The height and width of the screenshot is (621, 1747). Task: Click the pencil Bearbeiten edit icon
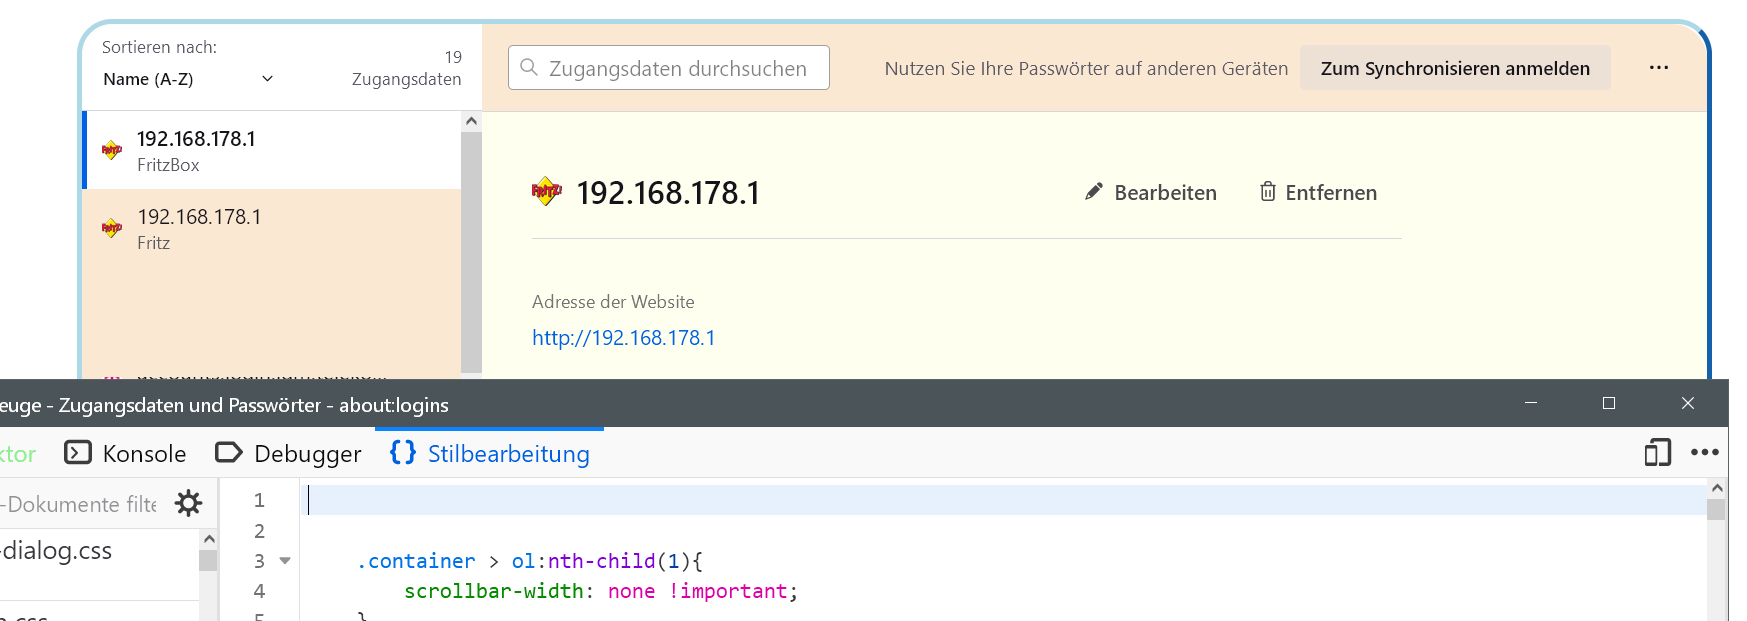[x=1094, y=192]
